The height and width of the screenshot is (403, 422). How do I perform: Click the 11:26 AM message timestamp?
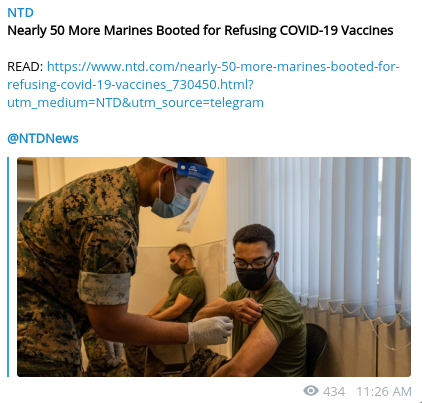[x=384, y=391]
